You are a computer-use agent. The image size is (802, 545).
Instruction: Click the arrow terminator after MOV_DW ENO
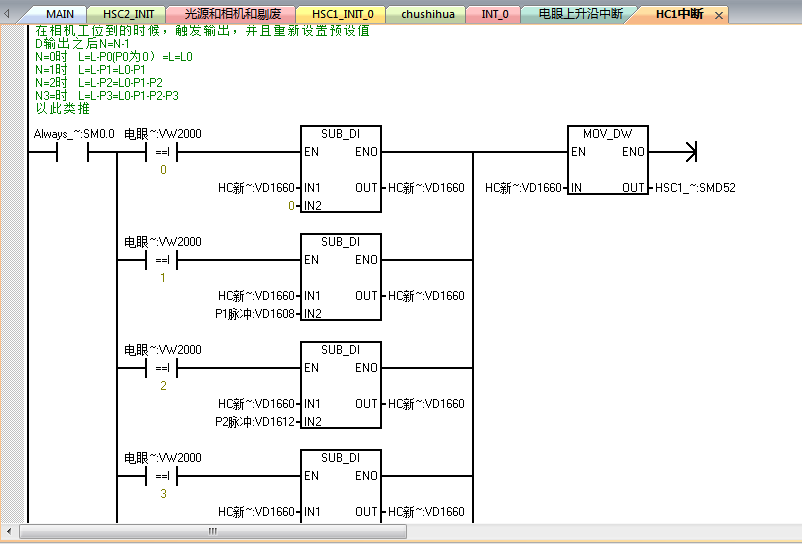[687, 152]
